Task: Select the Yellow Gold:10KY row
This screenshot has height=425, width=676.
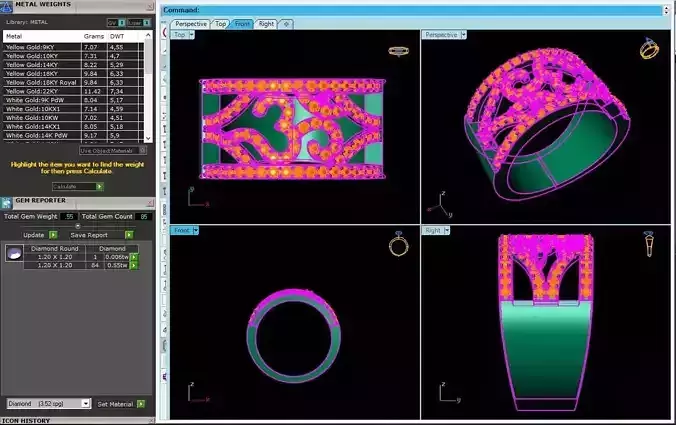Action: tap(73, 56)
